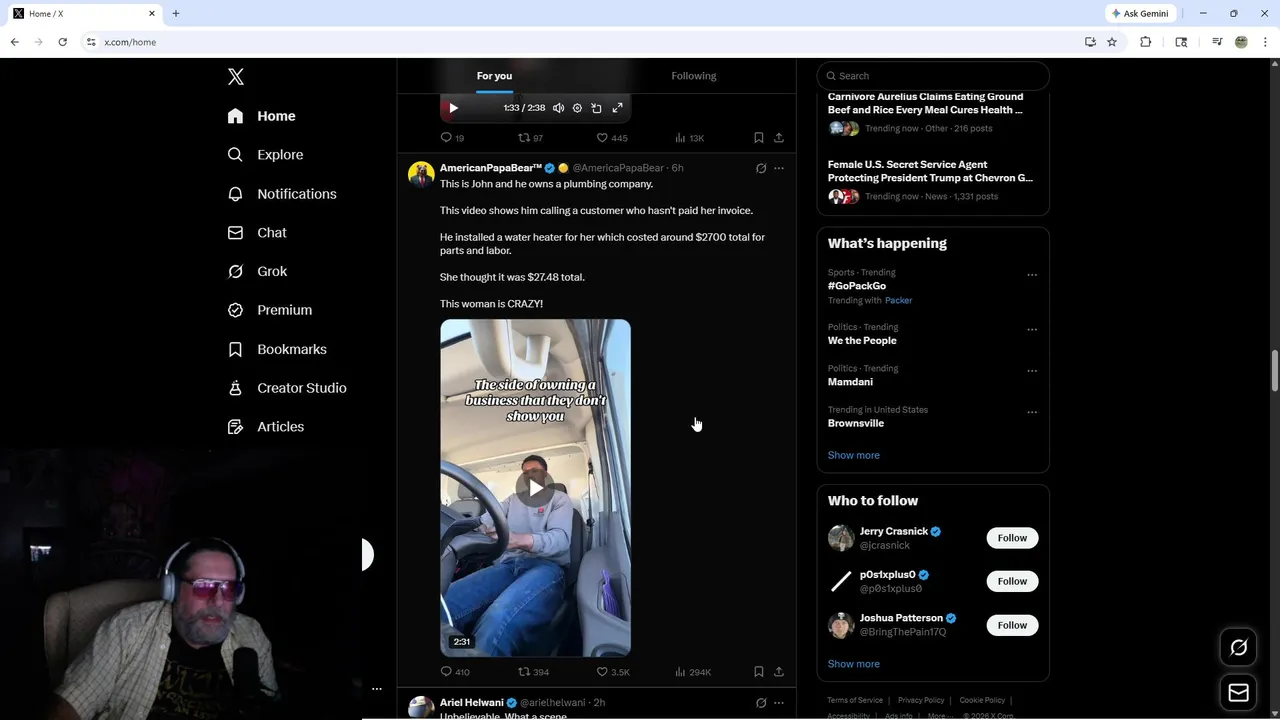View 294K views analytics

click(x=693, y=672)
